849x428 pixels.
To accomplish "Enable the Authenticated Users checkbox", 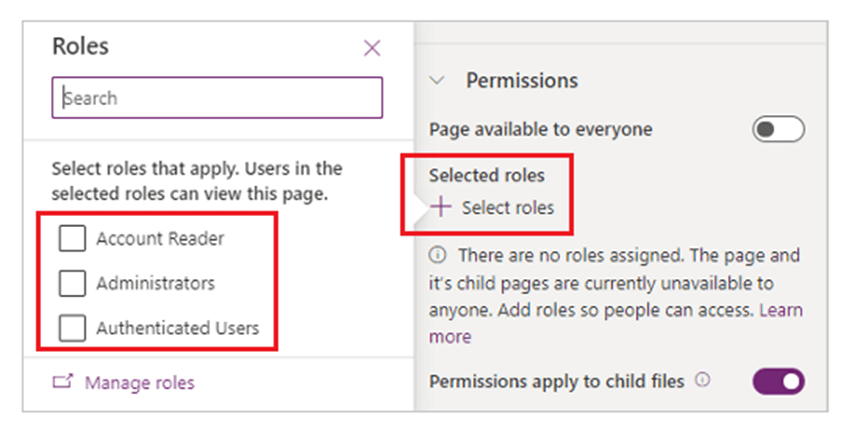I will tap(72, 328).
